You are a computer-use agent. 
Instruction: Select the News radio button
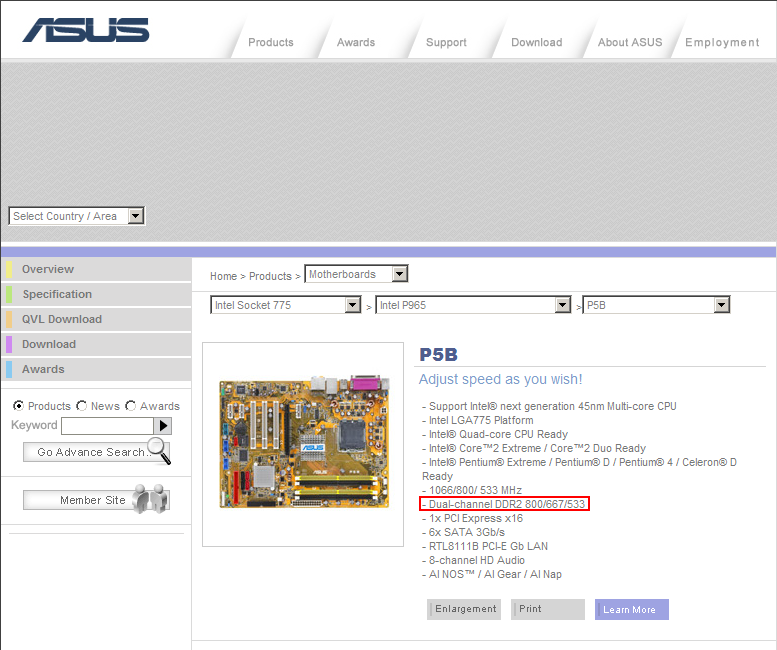[x=81, y=406]
